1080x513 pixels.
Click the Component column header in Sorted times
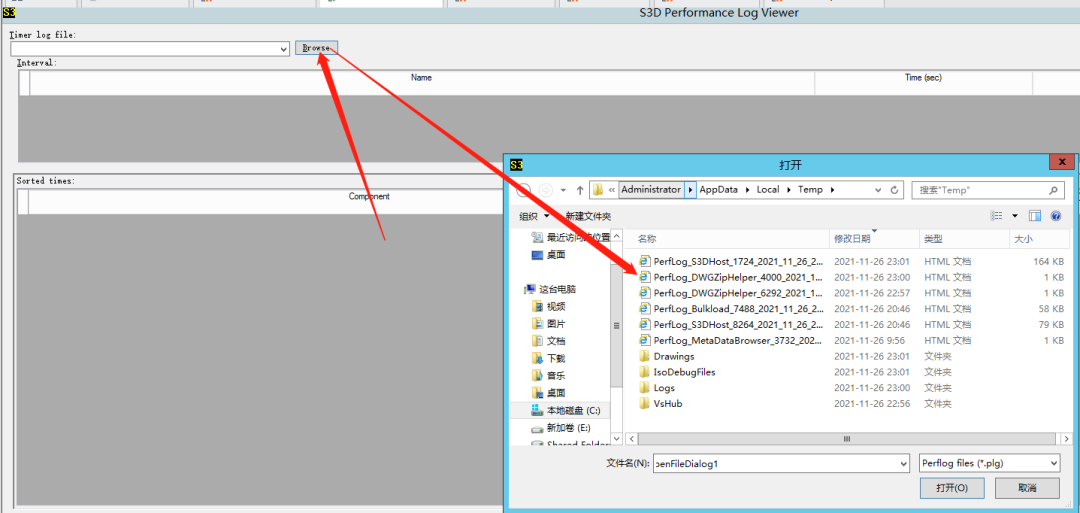[368, 196]
